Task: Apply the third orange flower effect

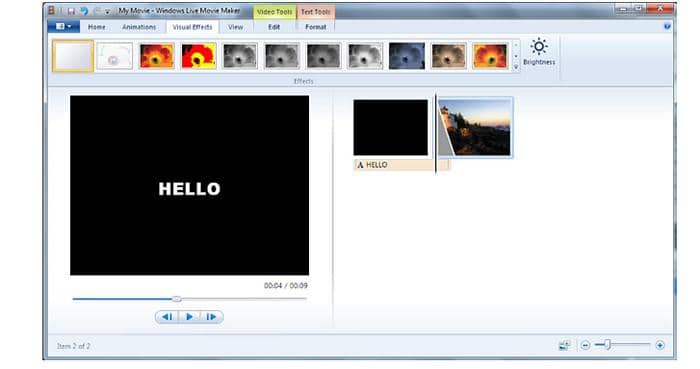Action: tap(157, 56)
